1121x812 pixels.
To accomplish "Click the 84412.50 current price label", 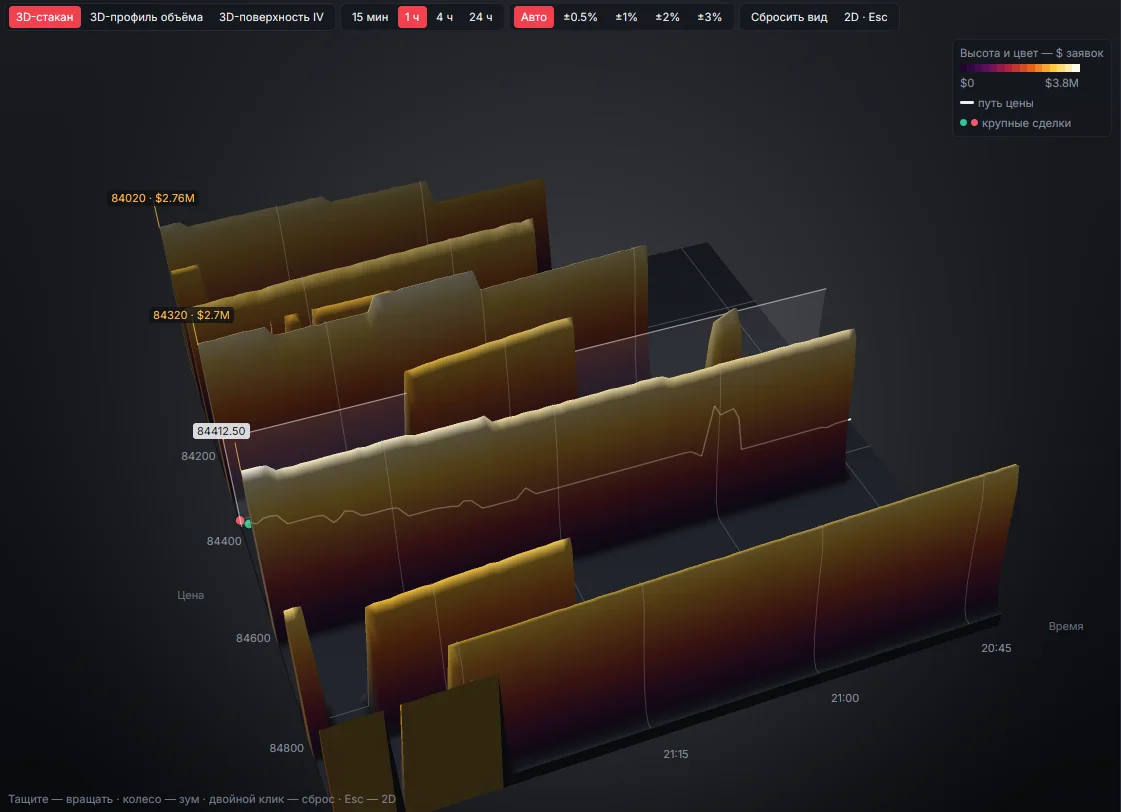I will pyautogui.click(x=221, y=431).
